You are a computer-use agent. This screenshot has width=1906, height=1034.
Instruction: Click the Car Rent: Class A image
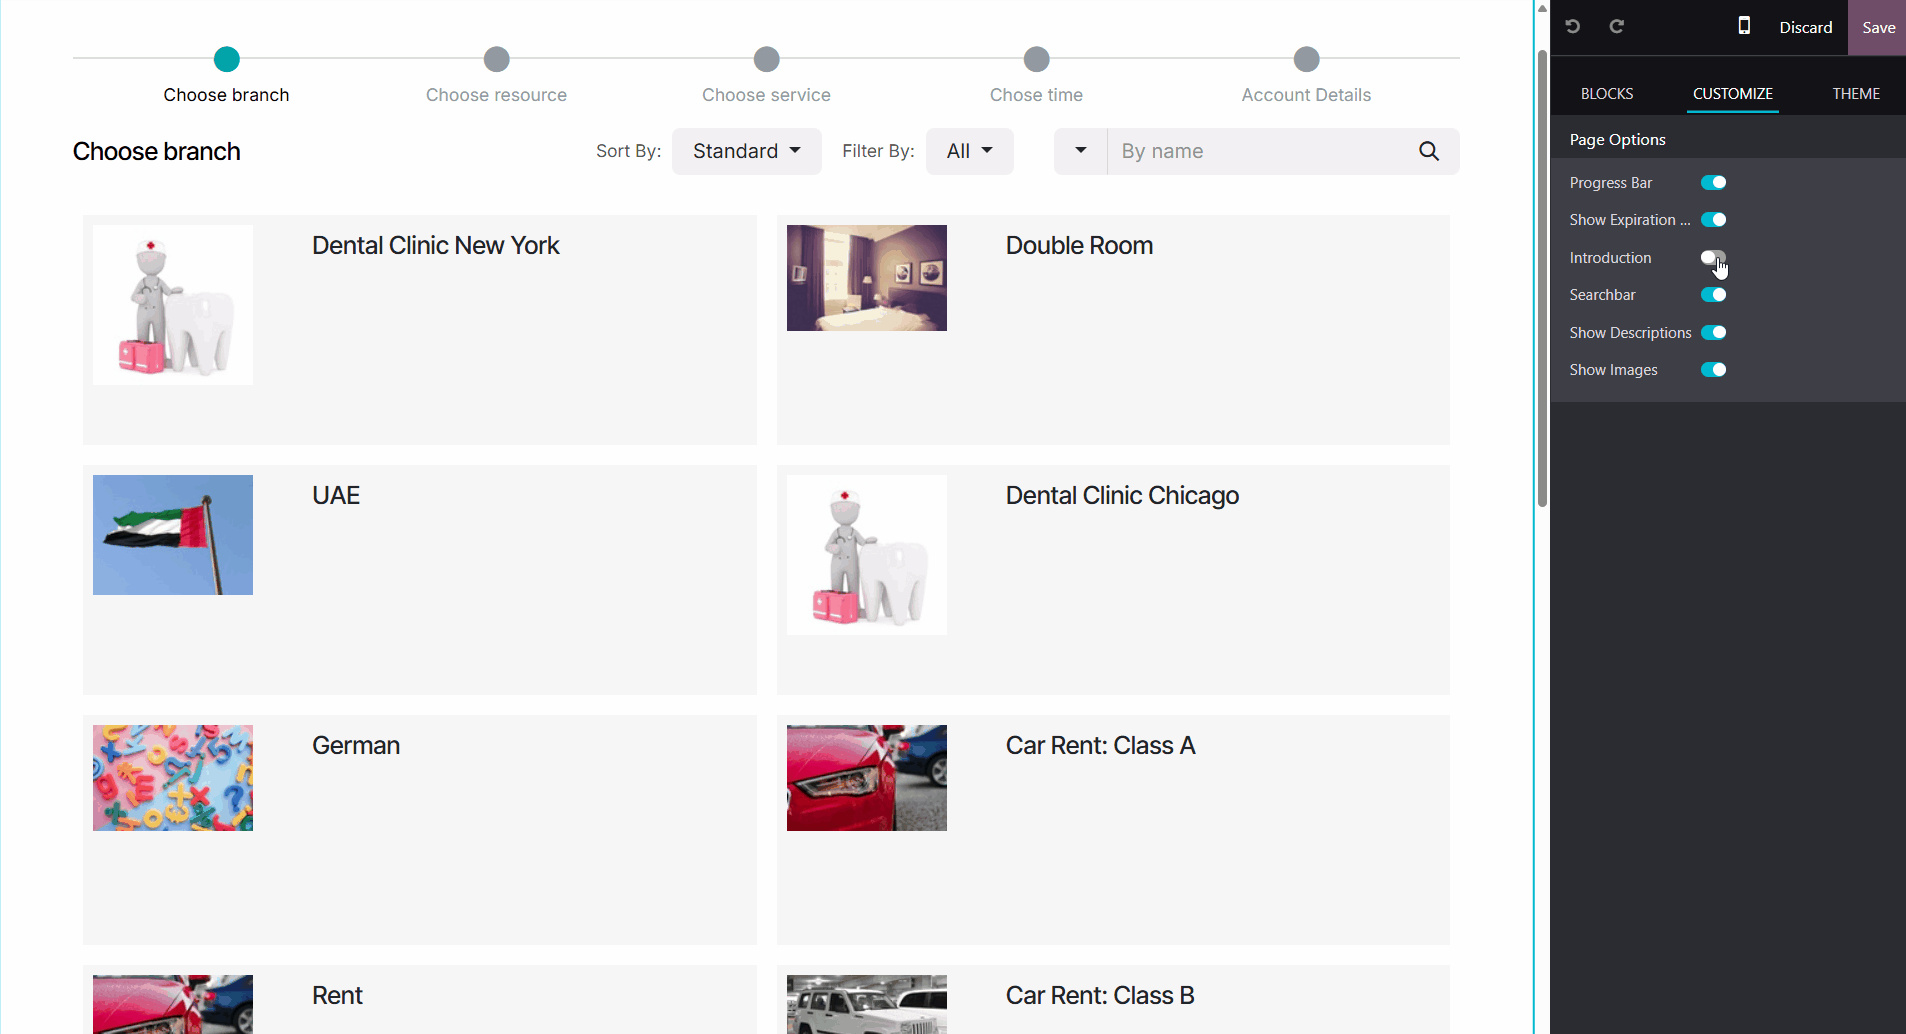click(867, 778)
